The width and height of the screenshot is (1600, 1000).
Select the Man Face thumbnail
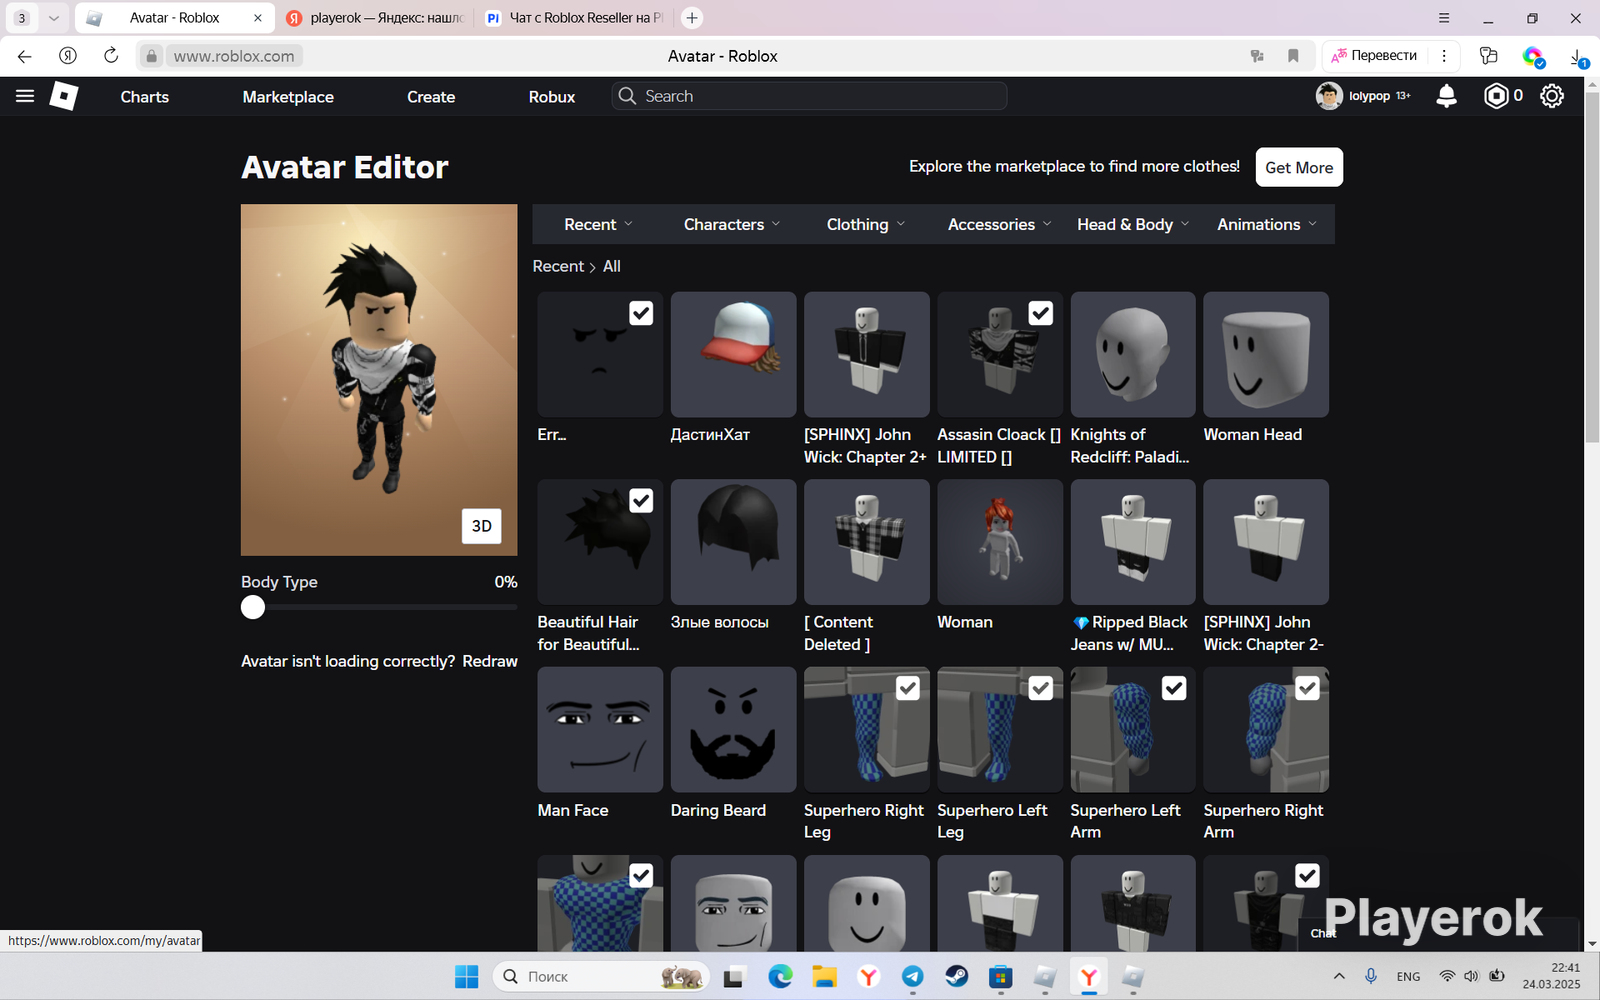(x=600, y=729)
